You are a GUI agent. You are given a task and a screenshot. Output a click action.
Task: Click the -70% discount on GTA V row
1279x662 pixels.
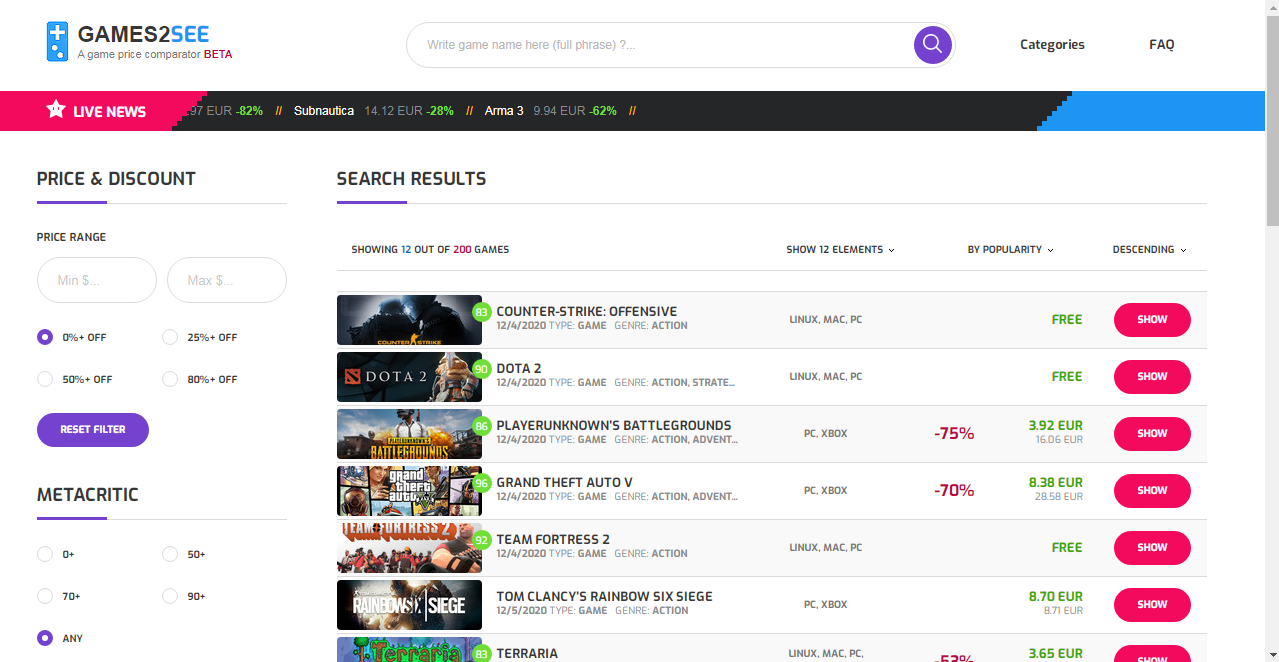tap(954, 490)
